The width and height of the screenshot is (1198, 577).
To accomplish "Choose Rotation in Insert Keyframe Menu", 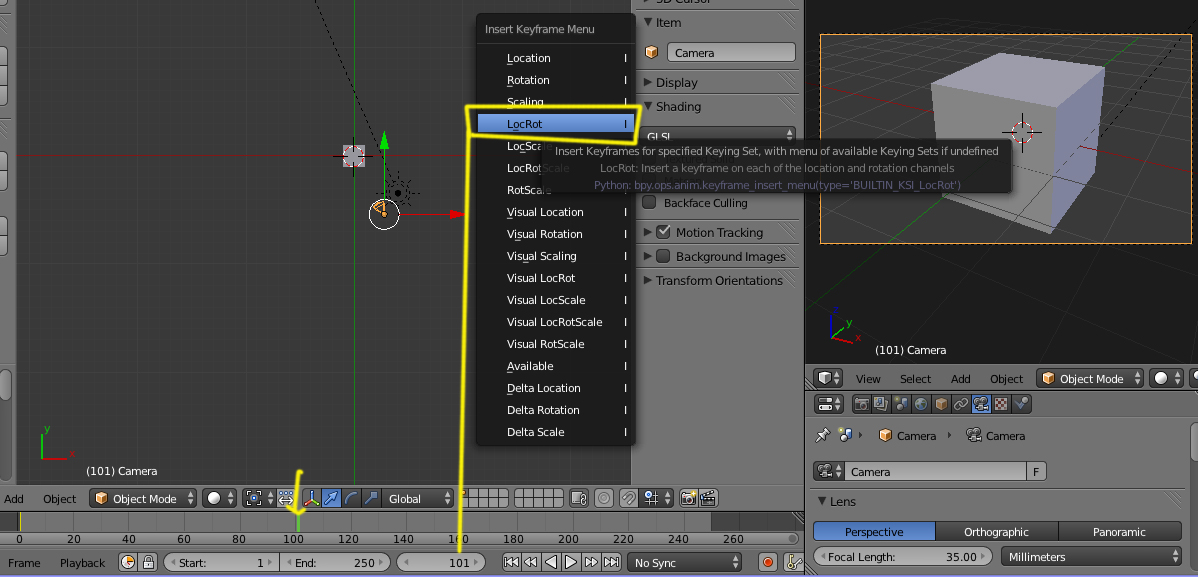I will click(555, 80).
